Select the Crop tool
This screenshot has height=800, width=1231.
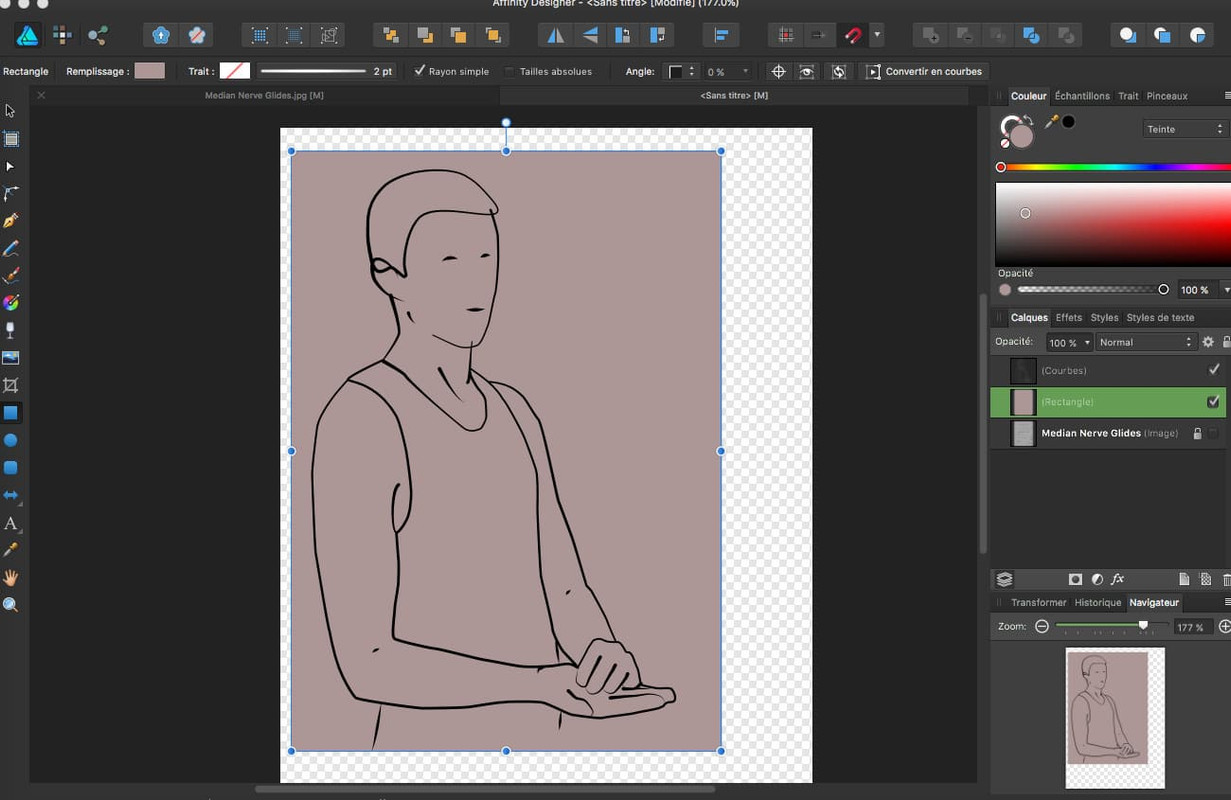coord(11,385)
